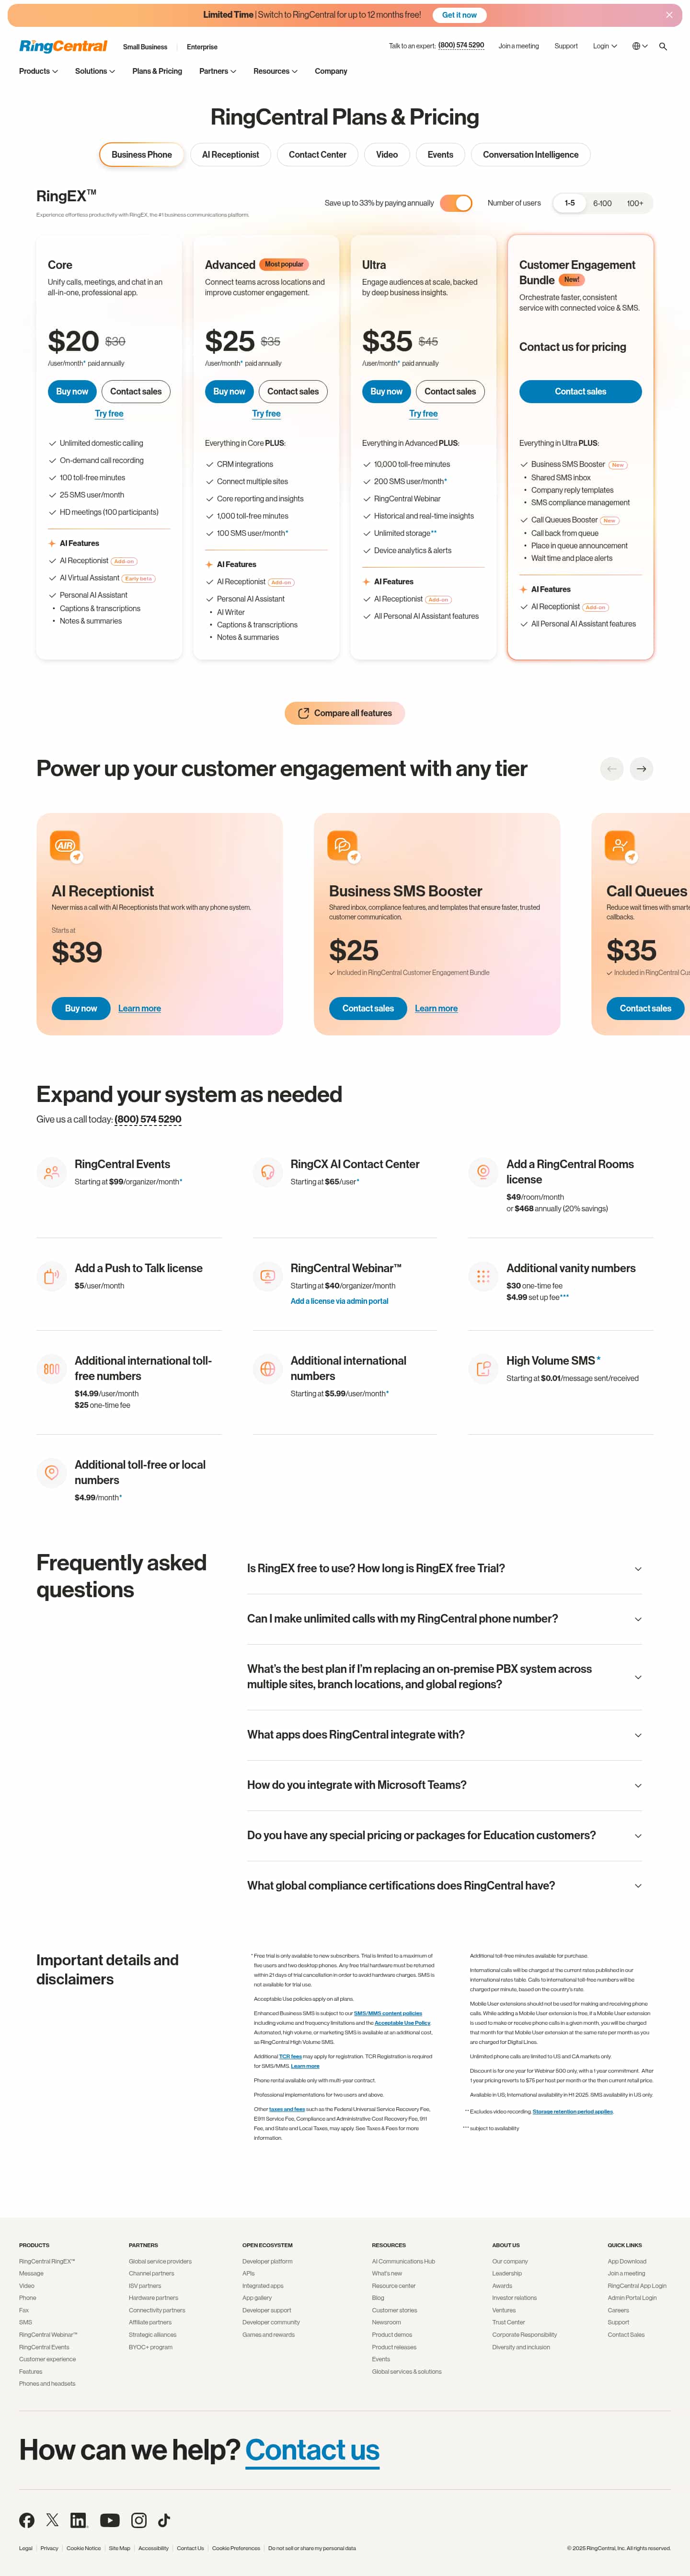
Task: Select the 100+ users option
Action: coord(634,202)
